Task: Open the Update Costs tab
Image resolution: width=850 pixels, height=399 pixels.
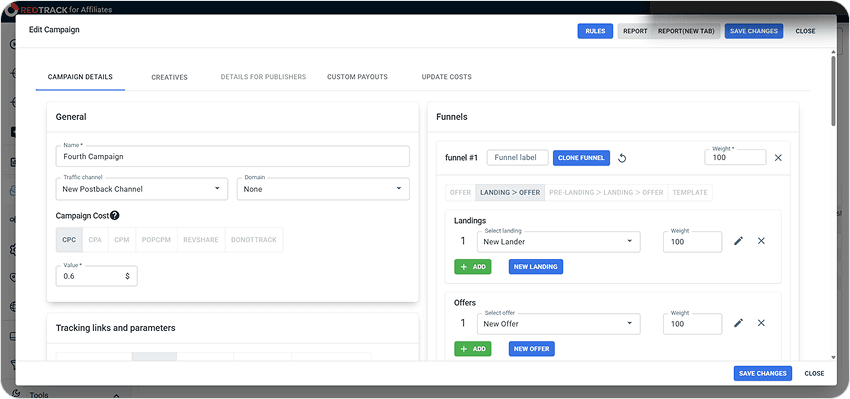Action: point(447,77)
